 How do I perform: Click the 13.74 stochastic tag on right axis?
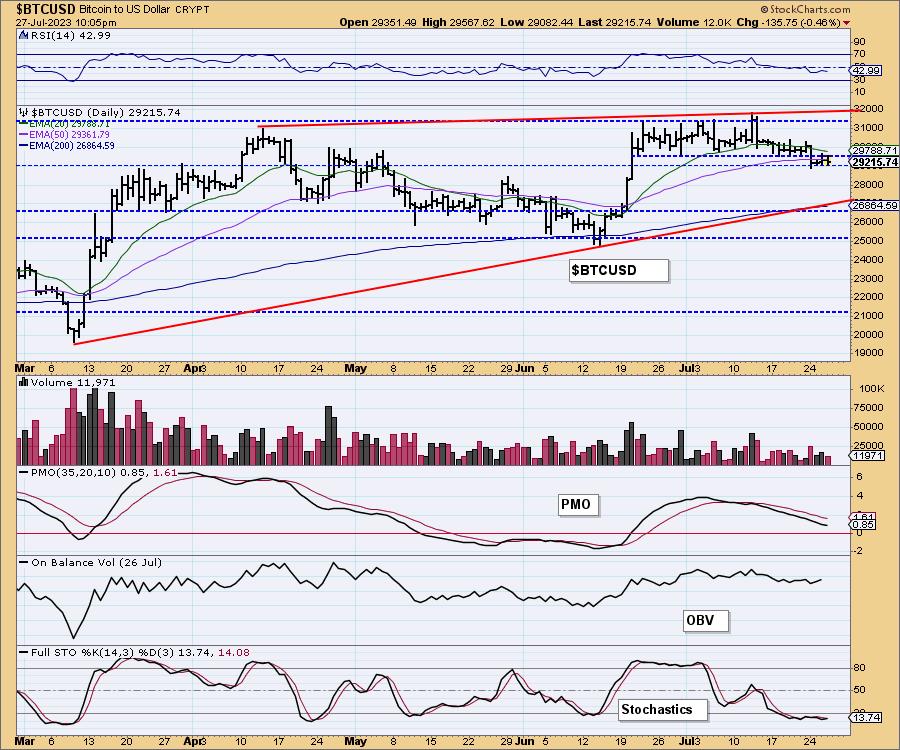(x=866, y=717)
